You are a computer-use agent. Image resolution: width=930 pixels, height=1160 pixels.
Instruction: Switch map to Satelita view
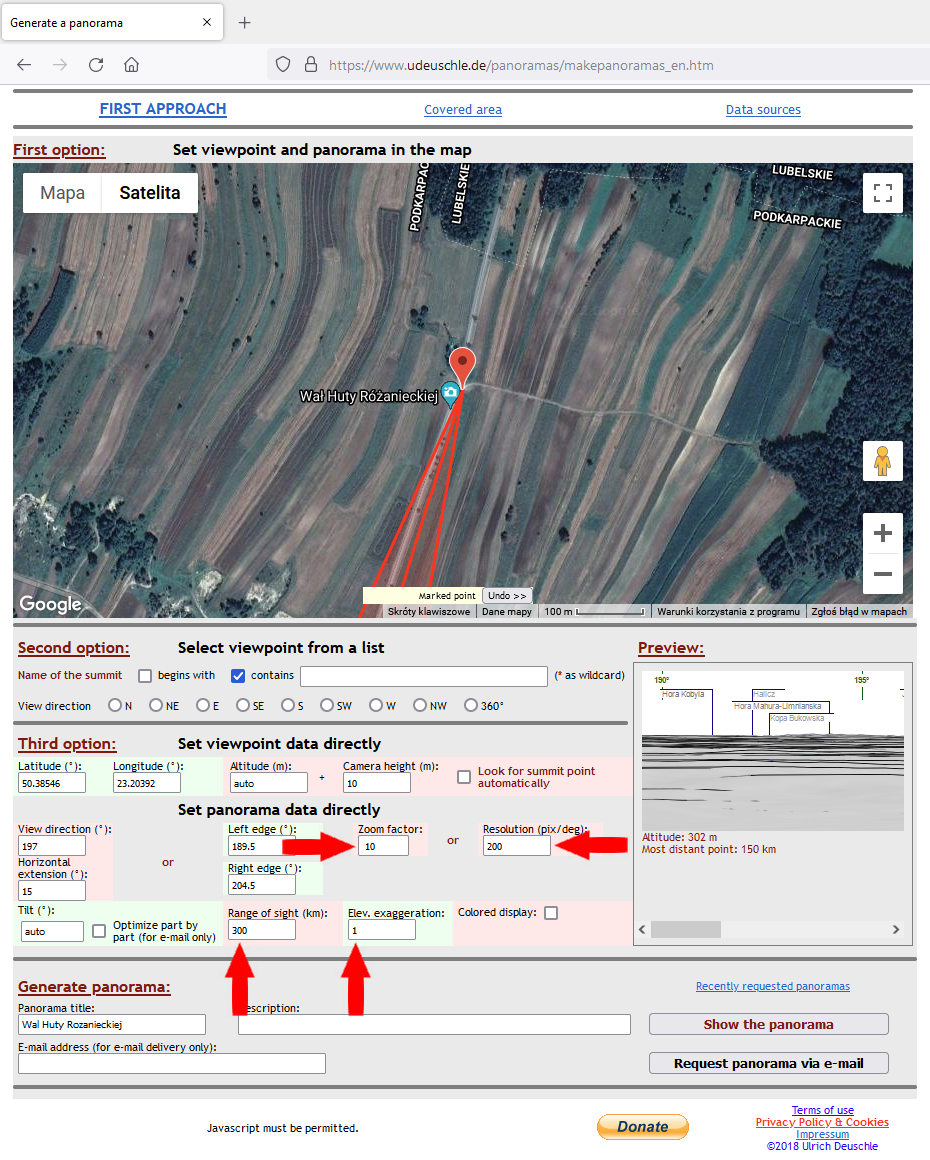pos(150,193)
